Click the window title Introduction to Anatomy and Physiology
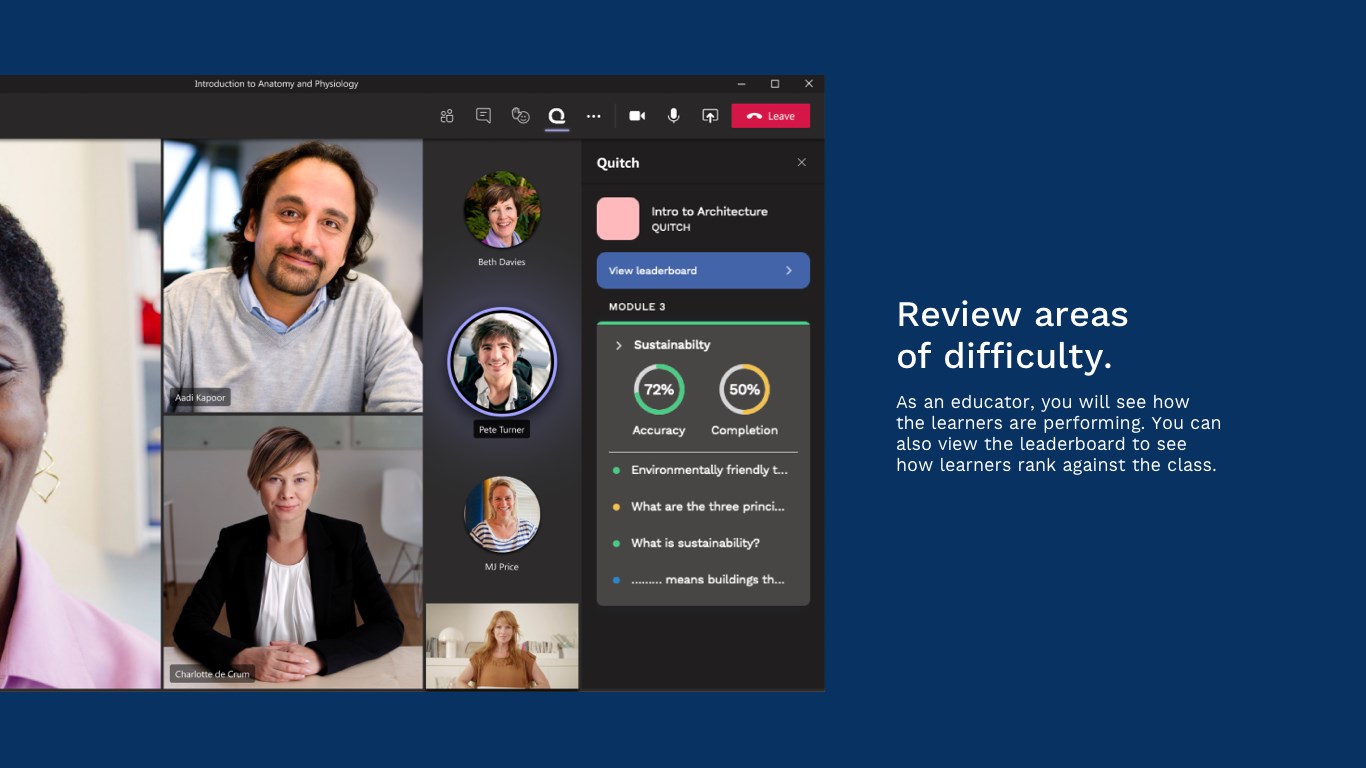 276,84
